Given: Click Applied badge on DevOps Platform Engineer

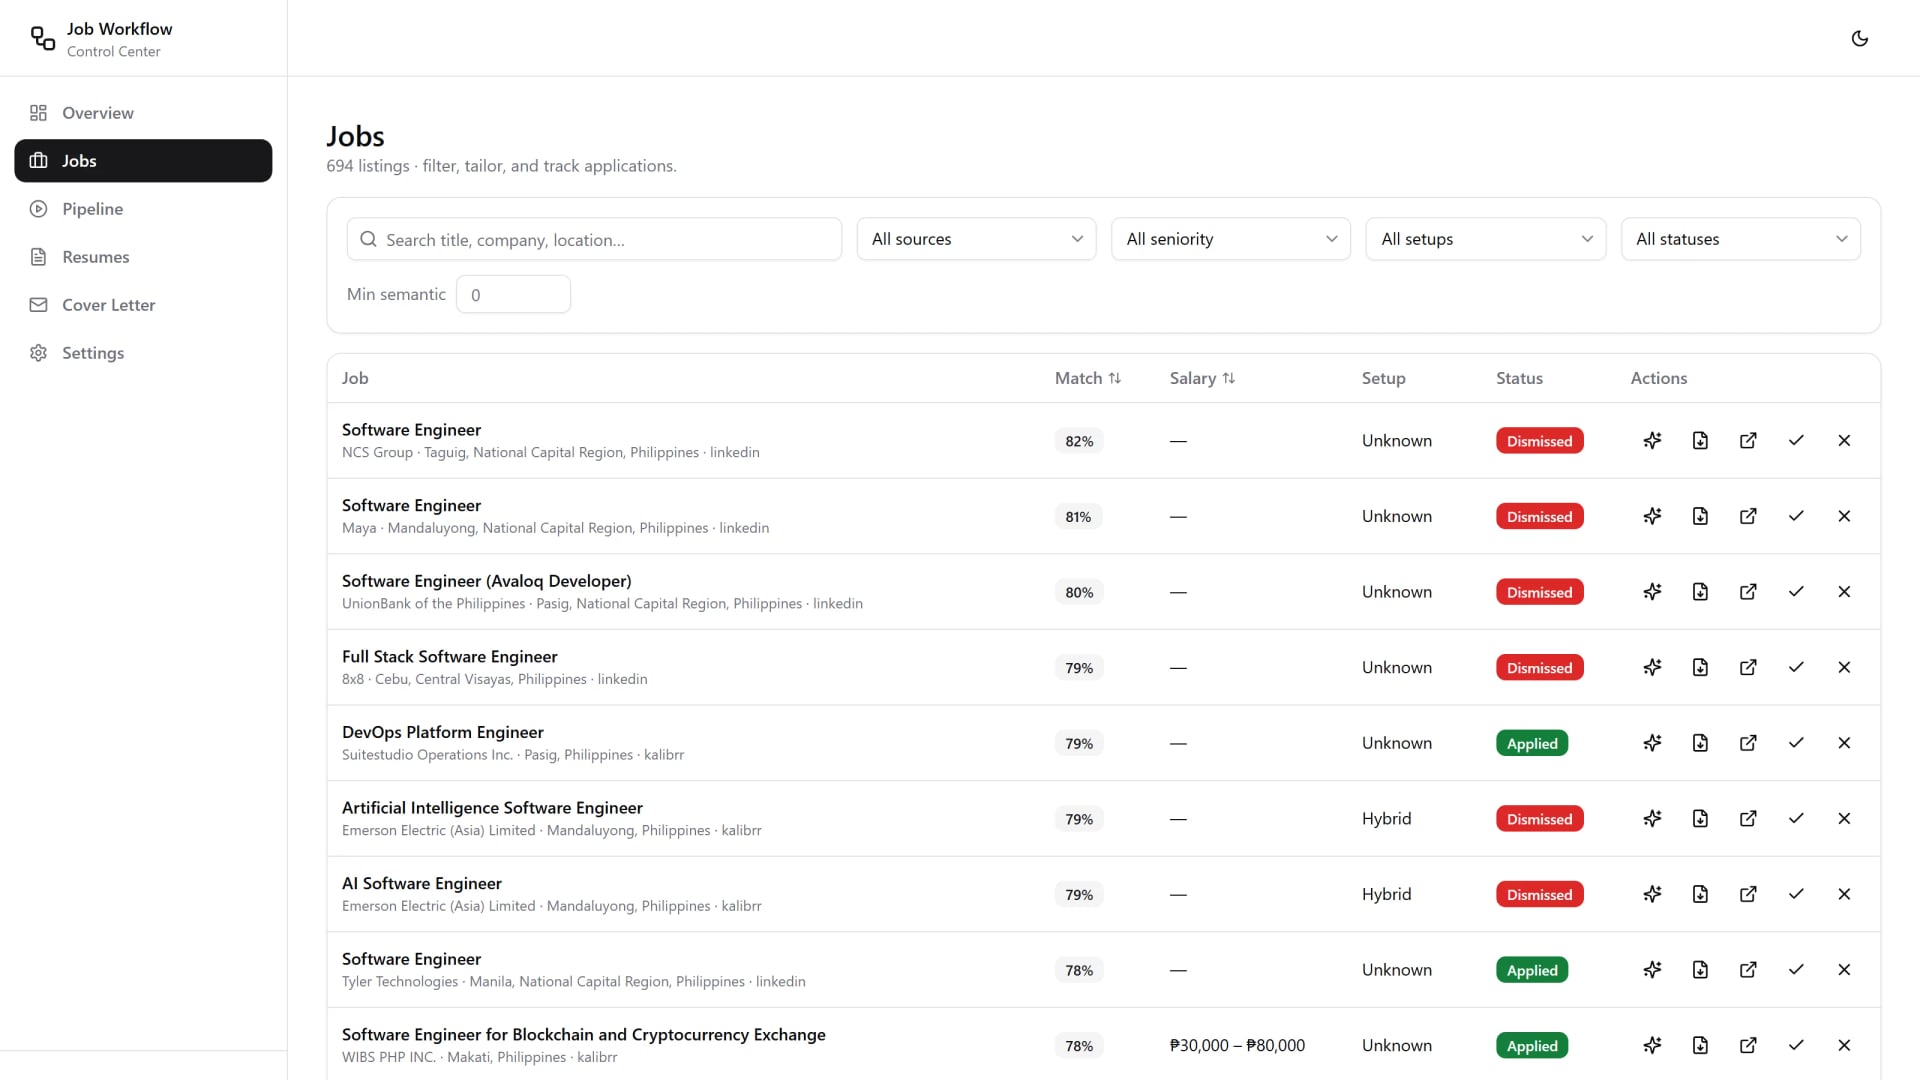Looking at the screenshot, I should coord(1532,743).
